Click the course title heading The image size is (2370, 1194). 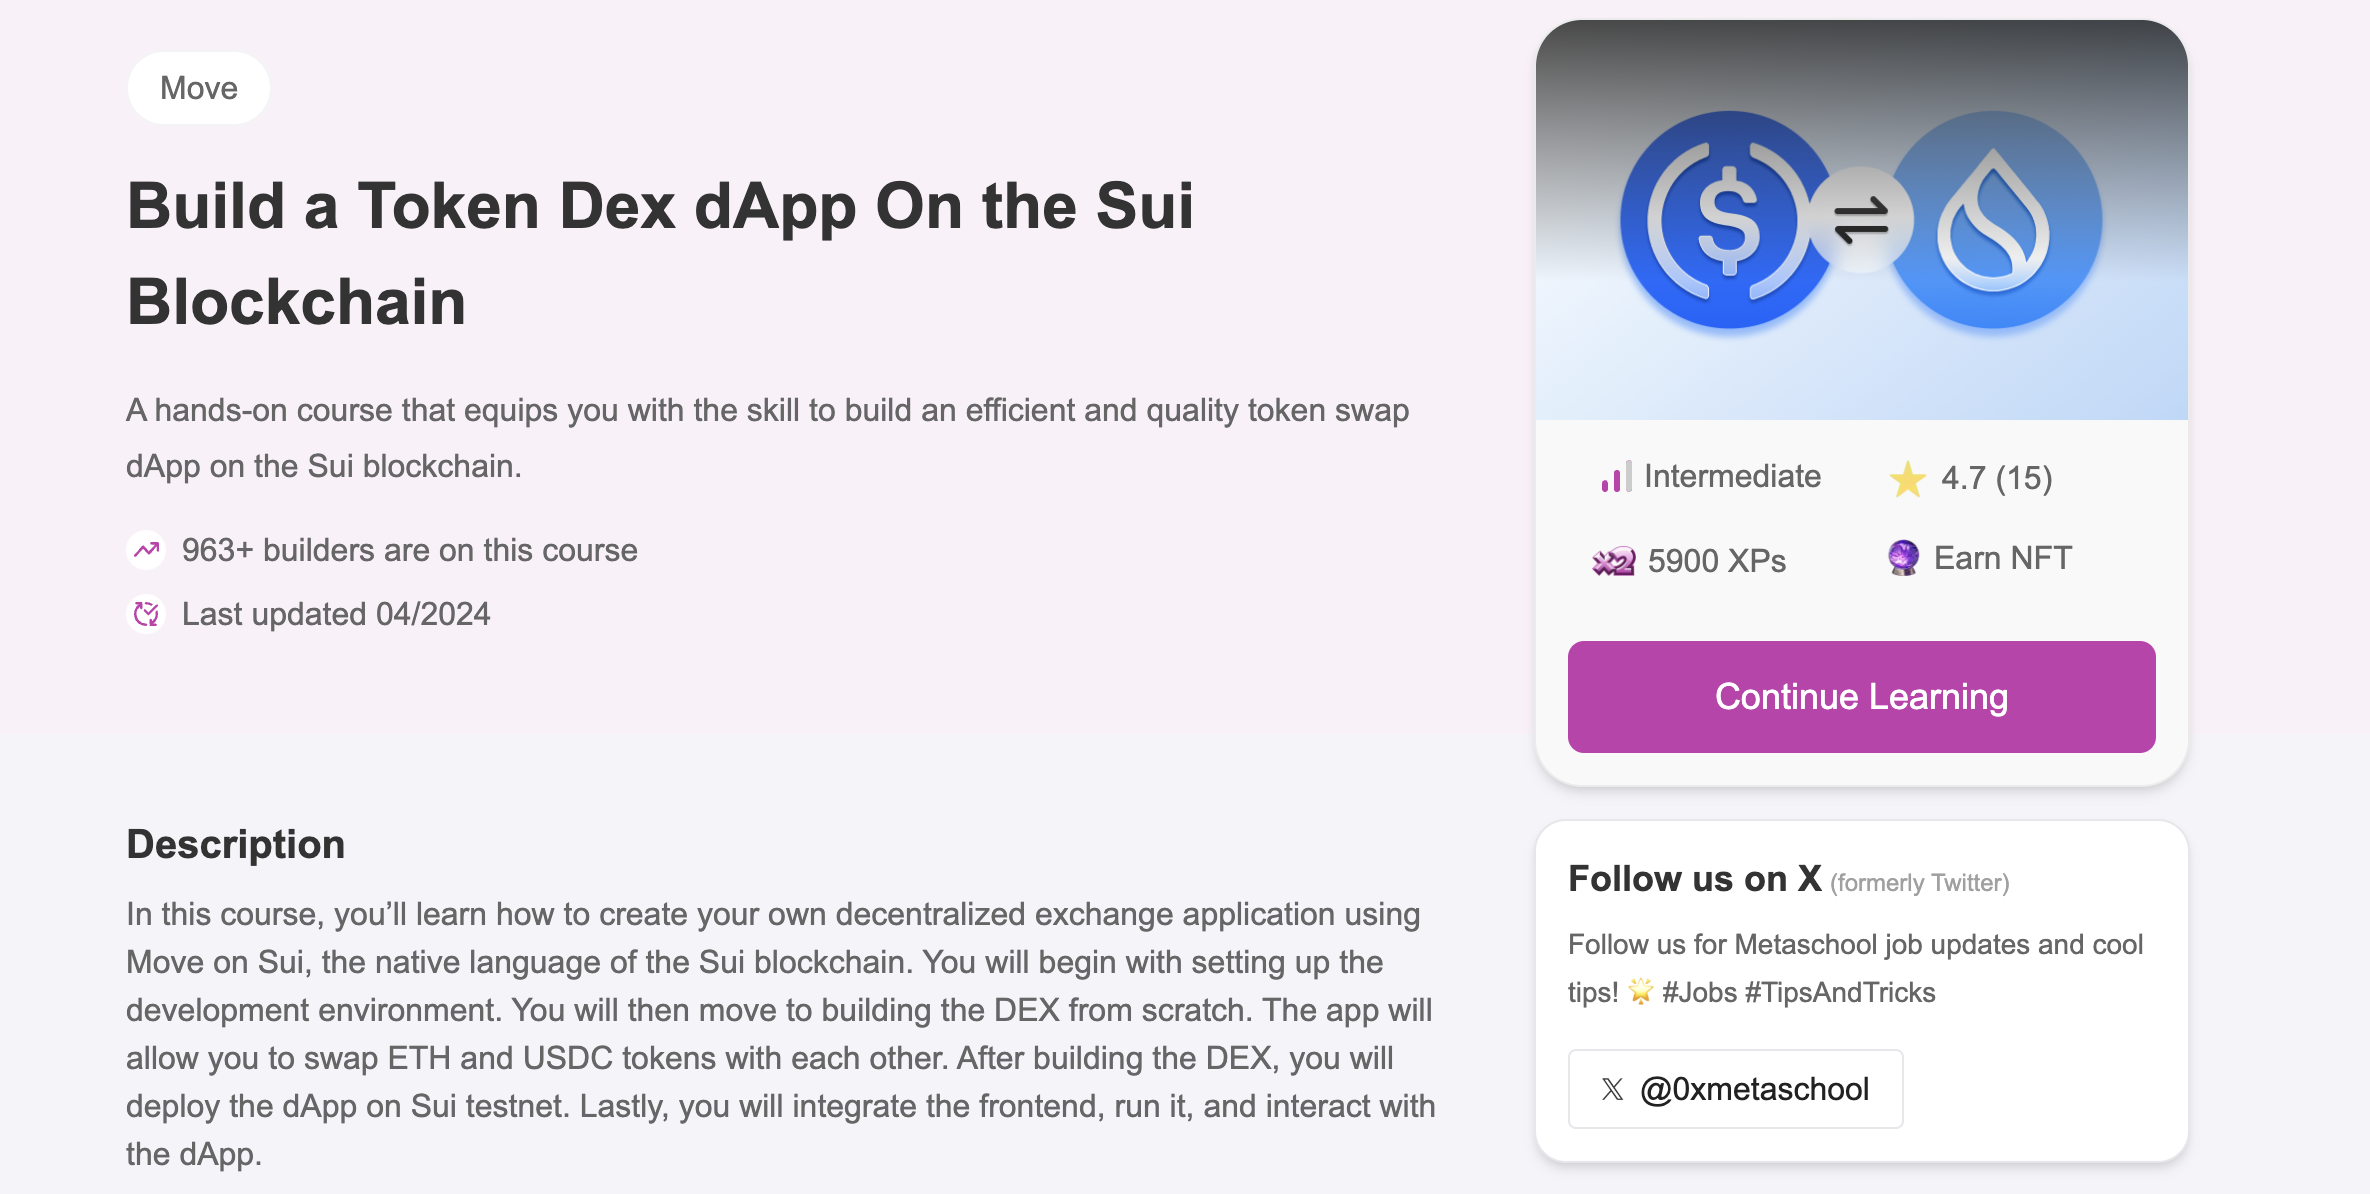[x=660, y=253]
